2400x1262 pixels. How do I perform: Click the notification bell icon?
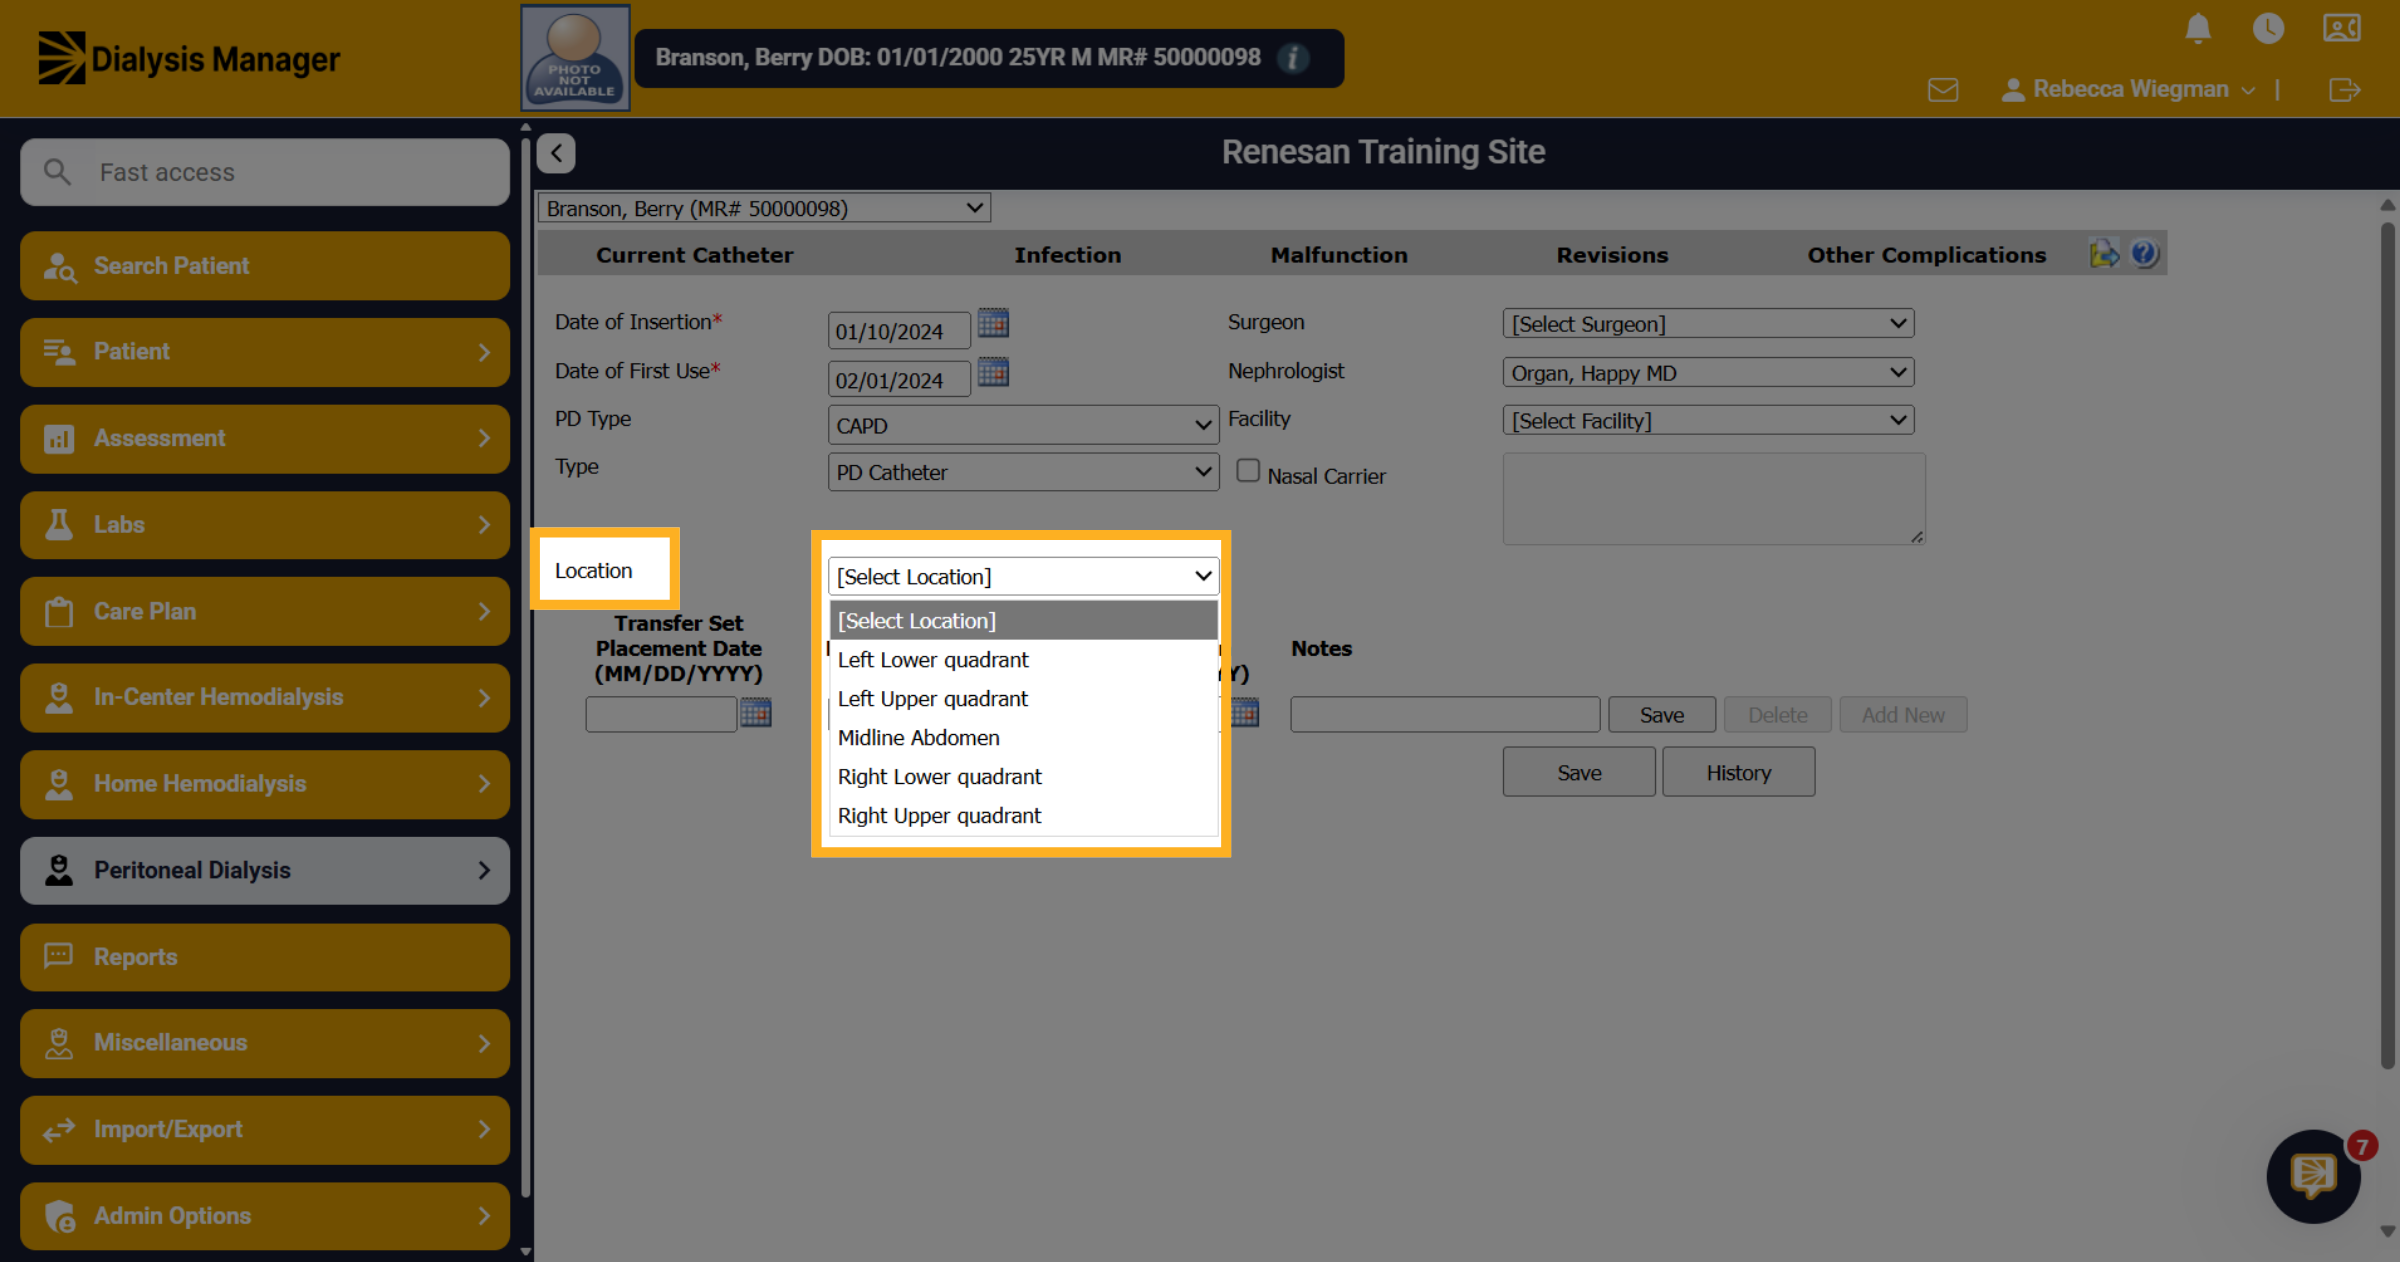2197,28
